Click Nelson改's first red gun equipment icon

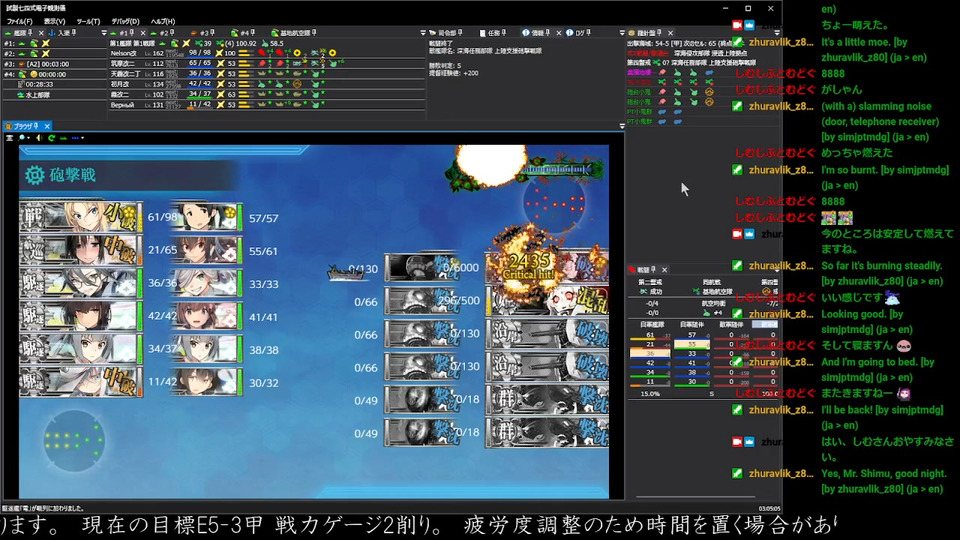(x=262, y=53)
